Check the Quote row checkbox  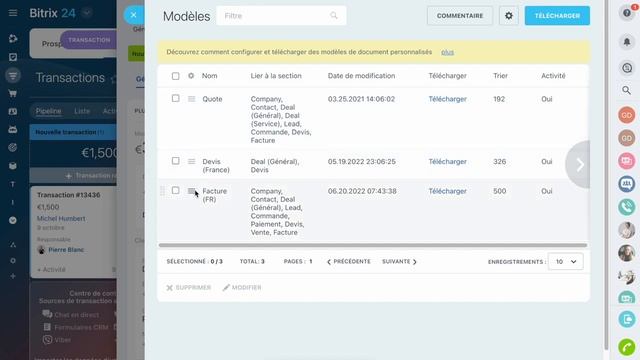176,98
